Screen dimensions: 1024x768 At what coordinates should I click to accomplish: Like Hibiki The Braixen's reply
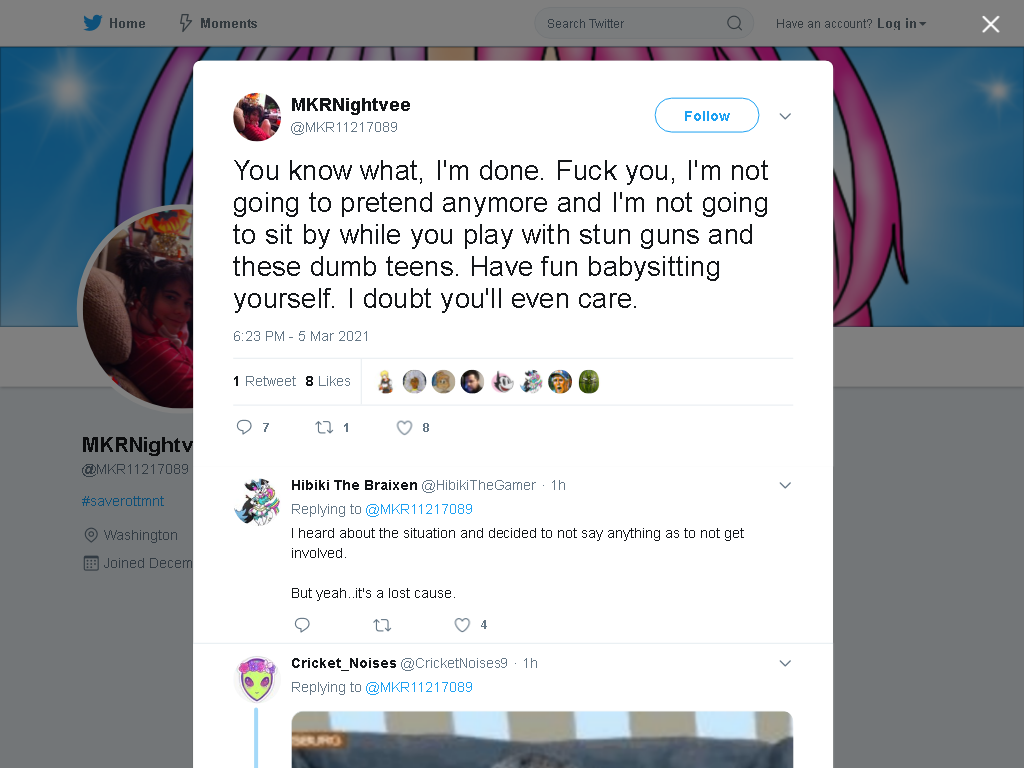pyautogui.click(x=462, y=625)
